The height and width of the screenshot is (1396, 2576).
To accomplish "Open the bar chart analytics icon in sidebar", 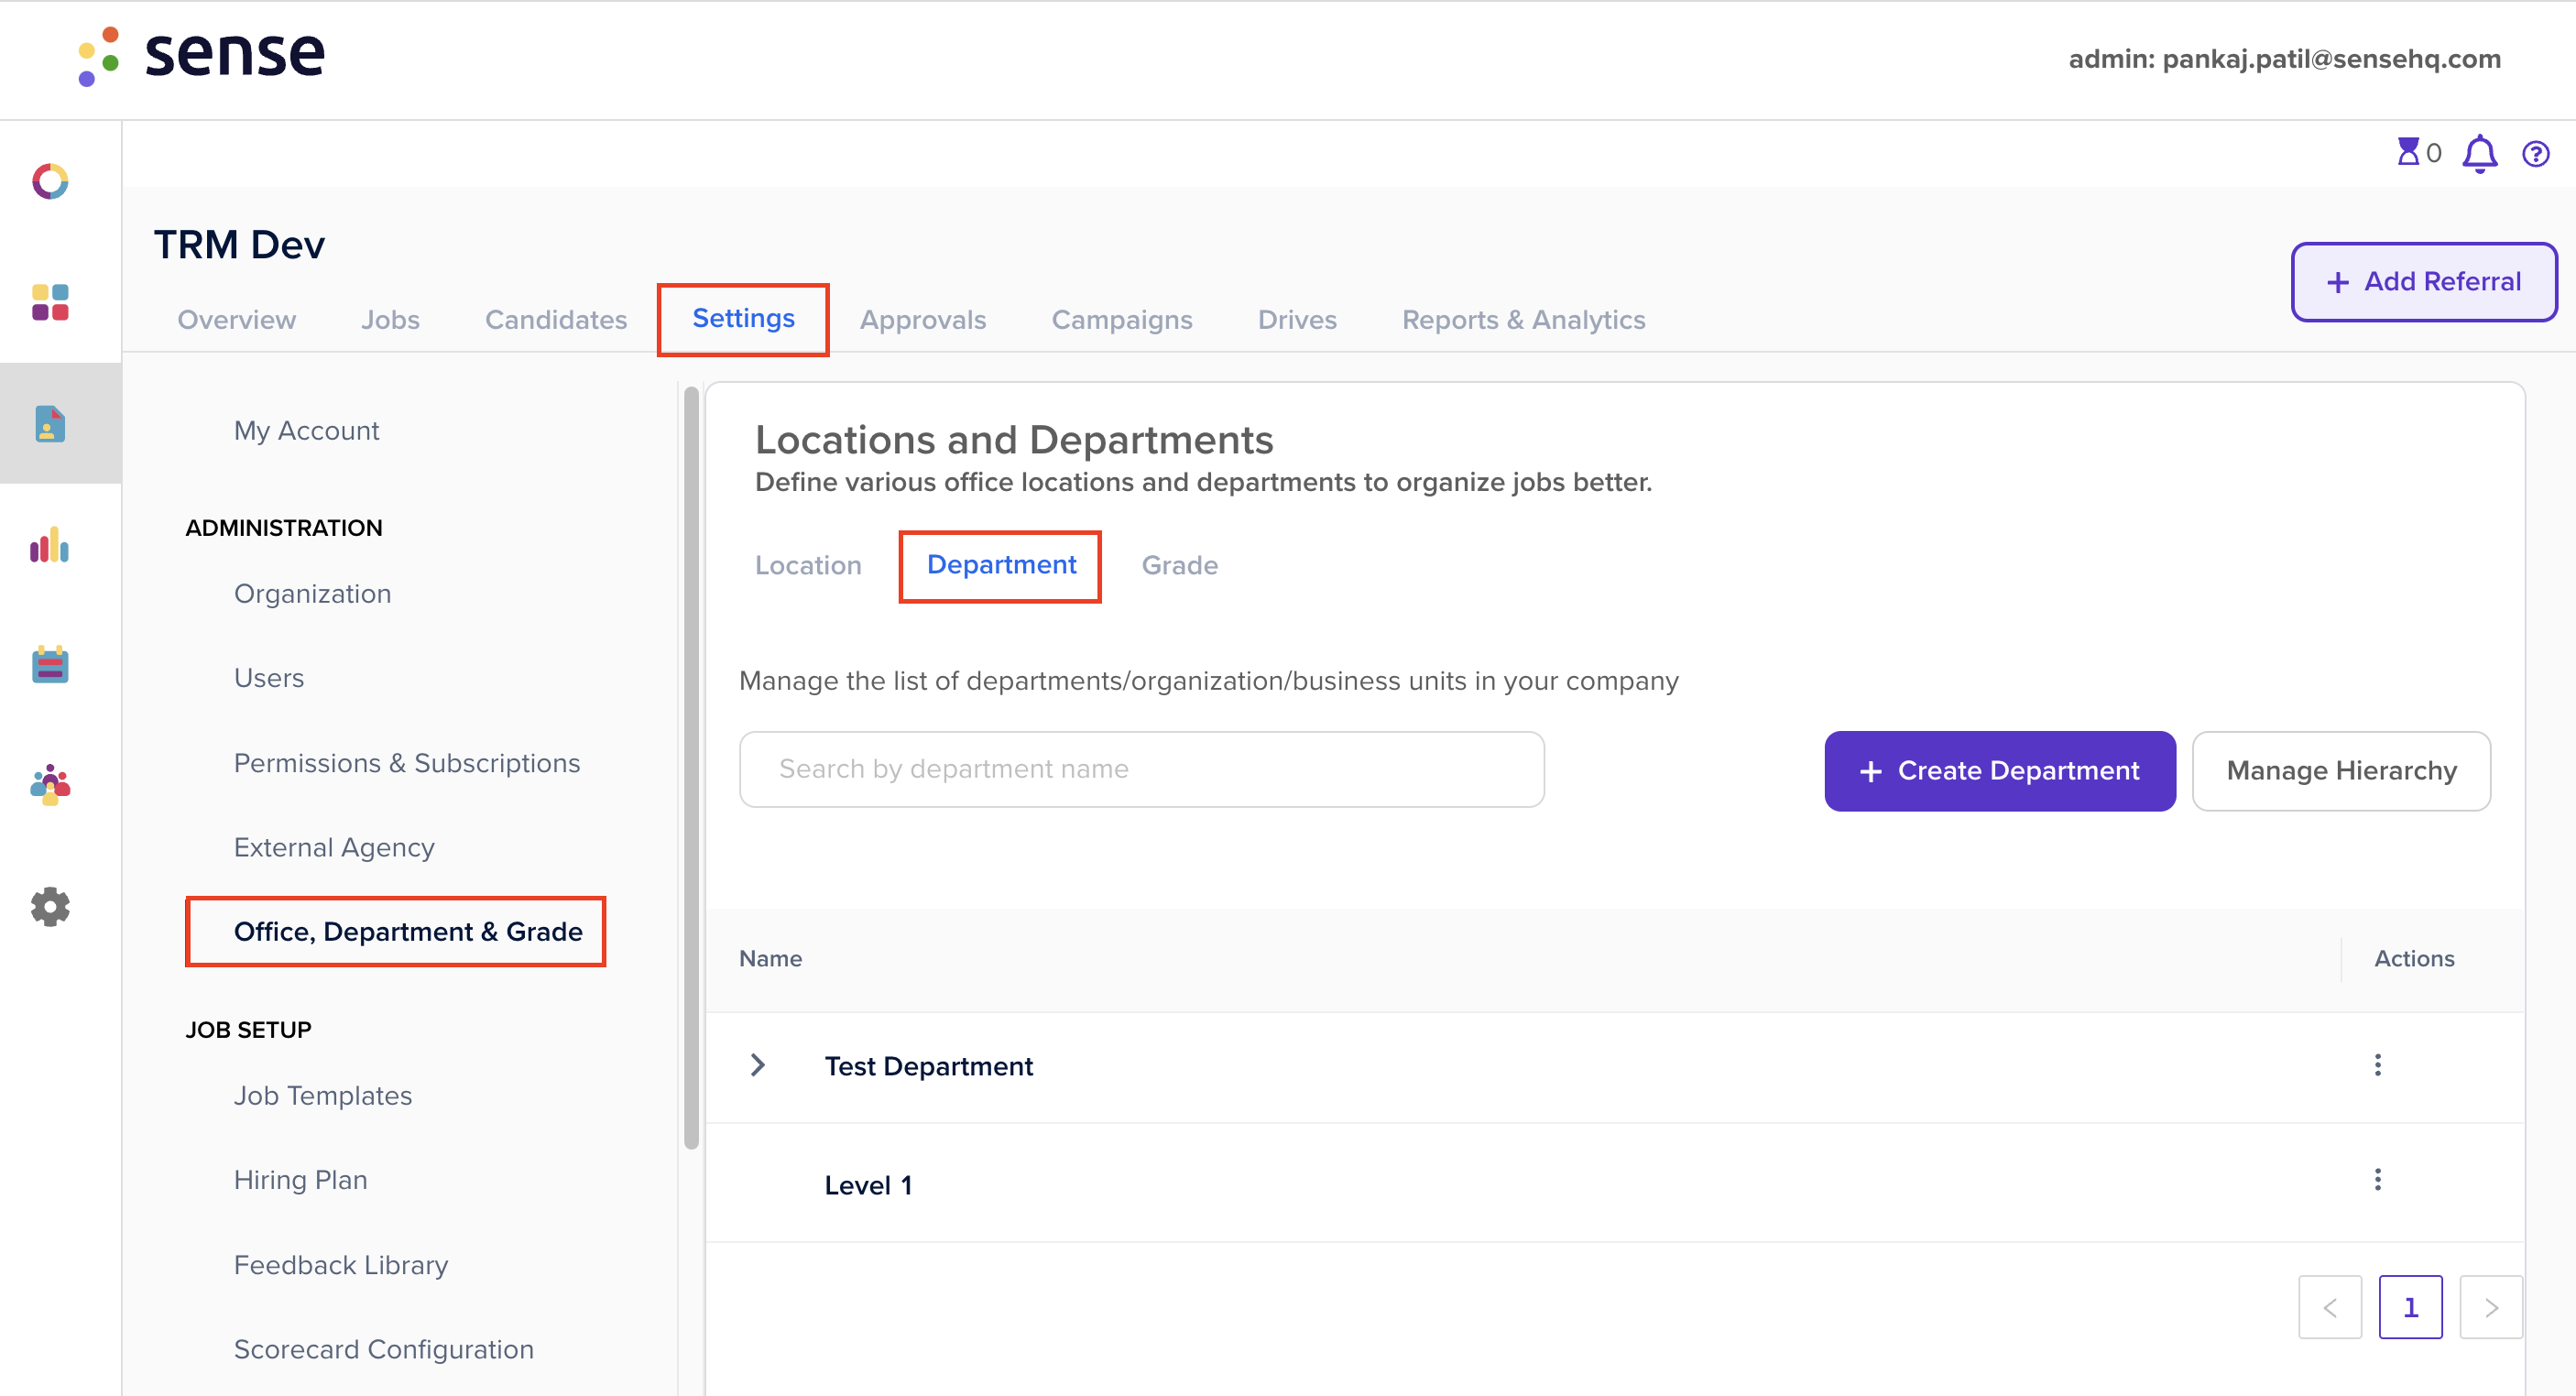I will [50, 545].
